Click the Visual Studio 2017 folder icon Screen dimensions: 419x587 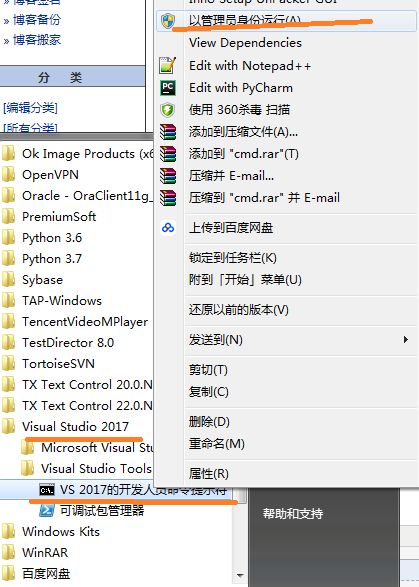8,426
